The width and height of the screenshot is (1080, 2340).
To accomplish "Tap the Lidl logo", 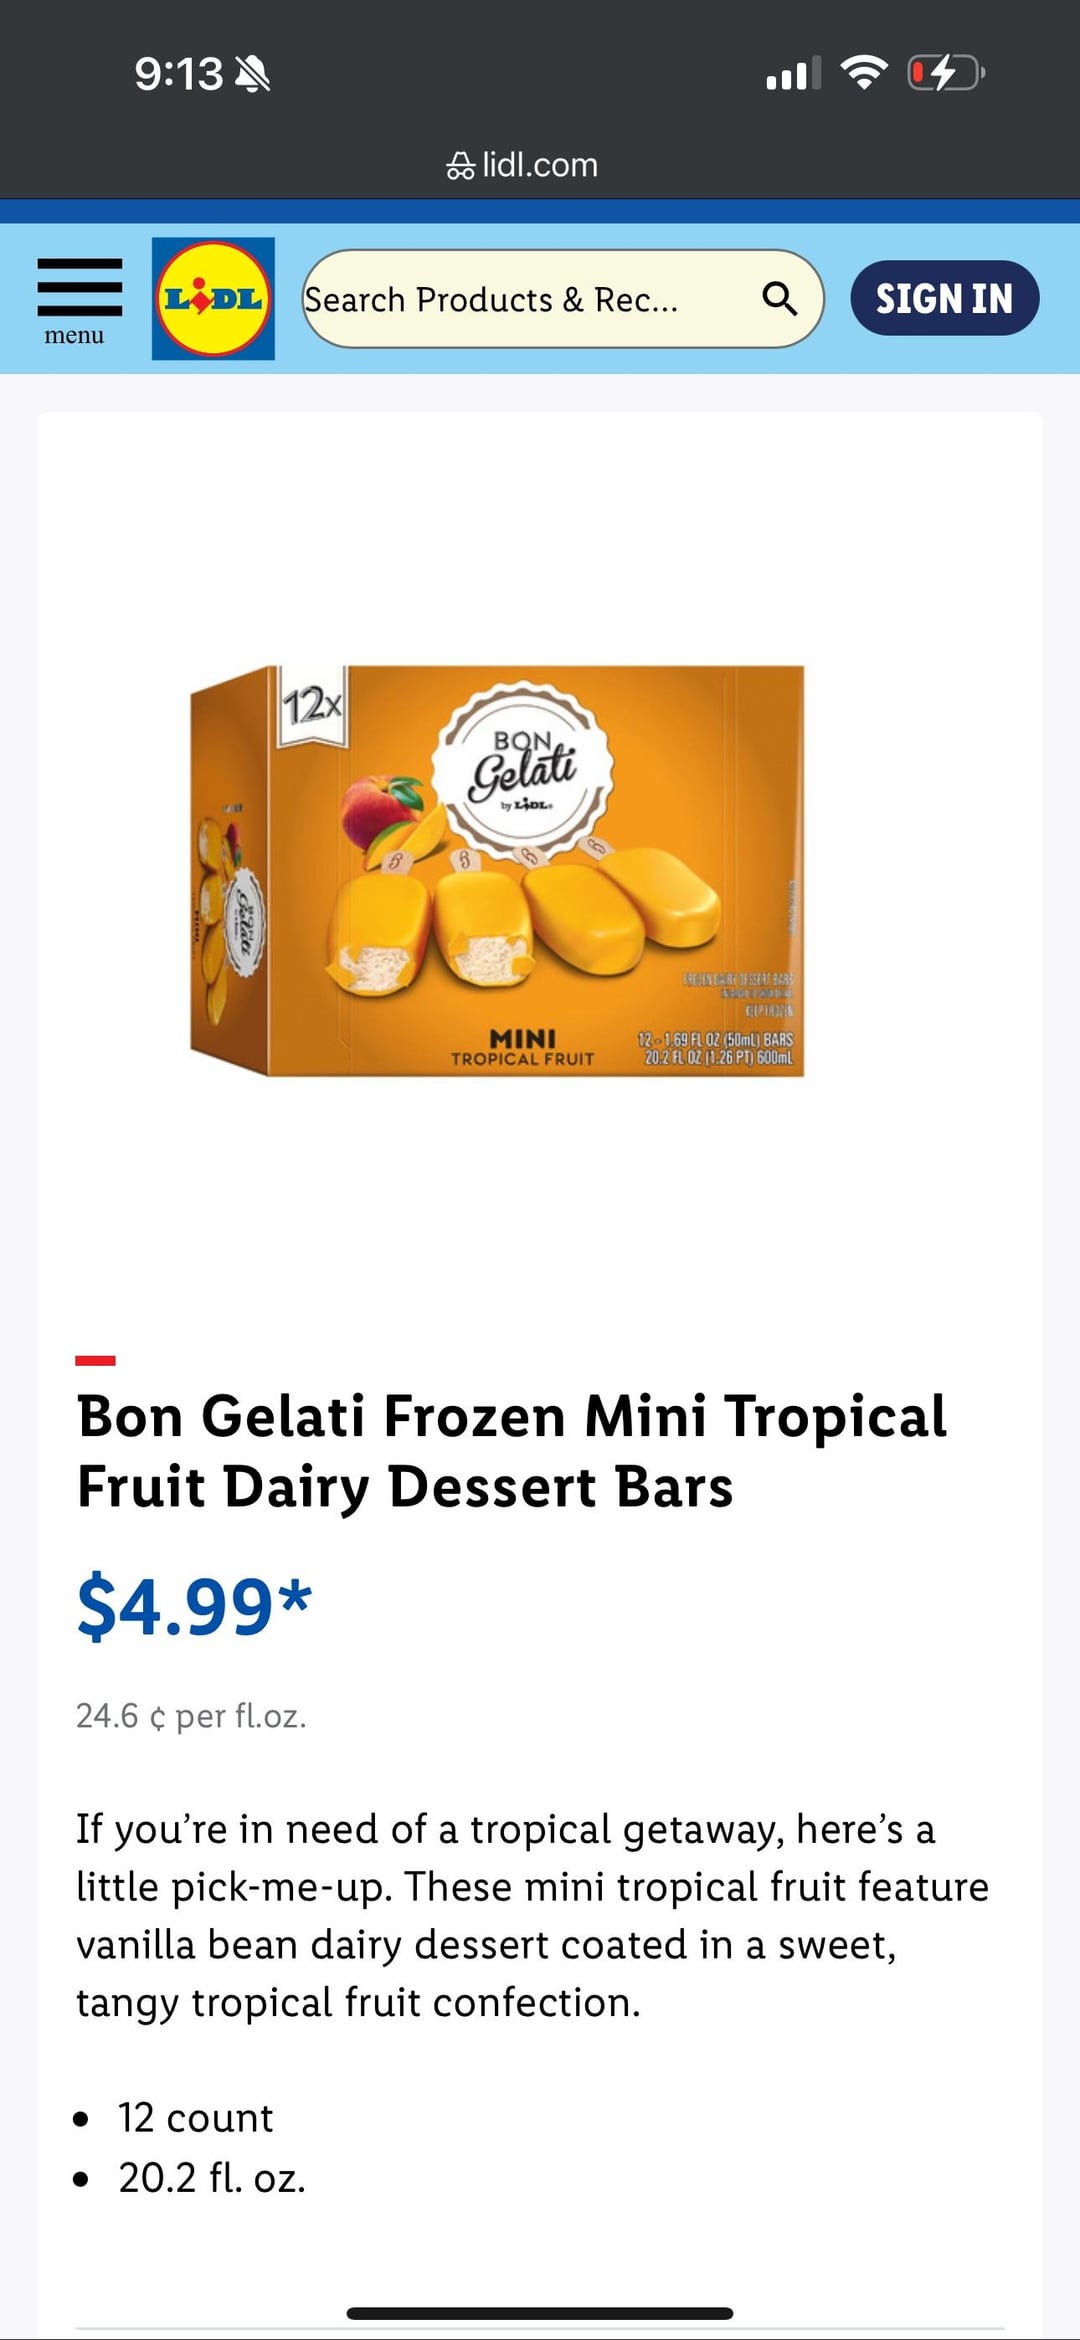I will (213, 298).
